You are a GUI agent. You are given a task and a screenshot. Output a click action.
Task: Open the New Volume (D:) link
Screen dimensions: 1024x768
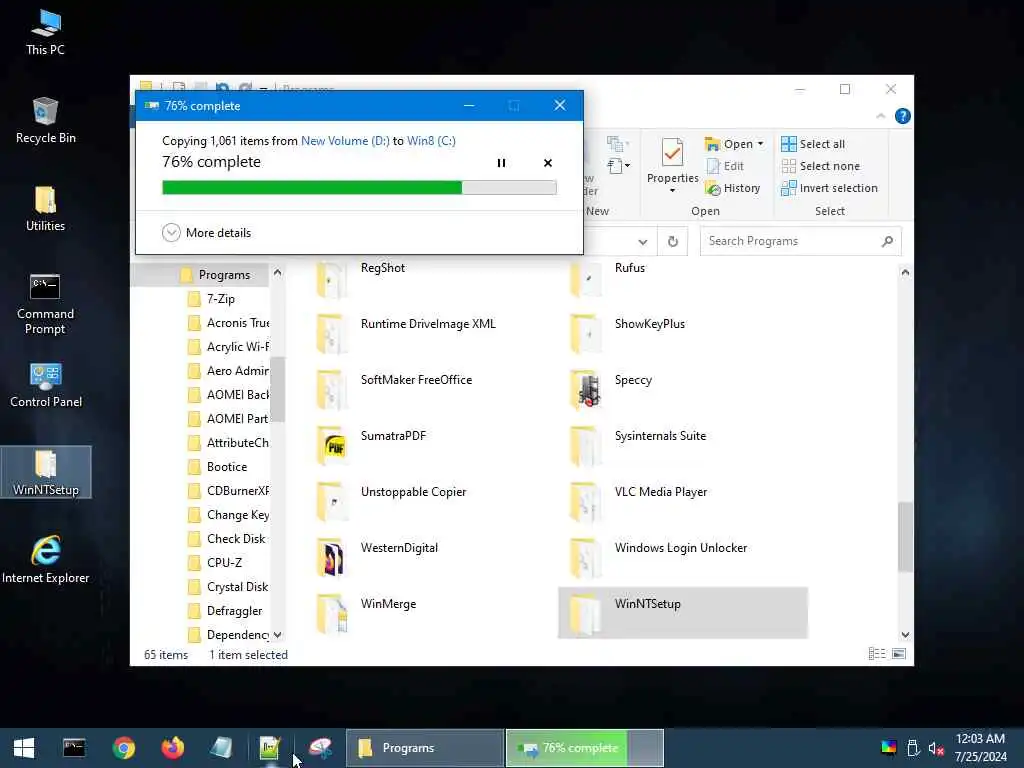345,140
